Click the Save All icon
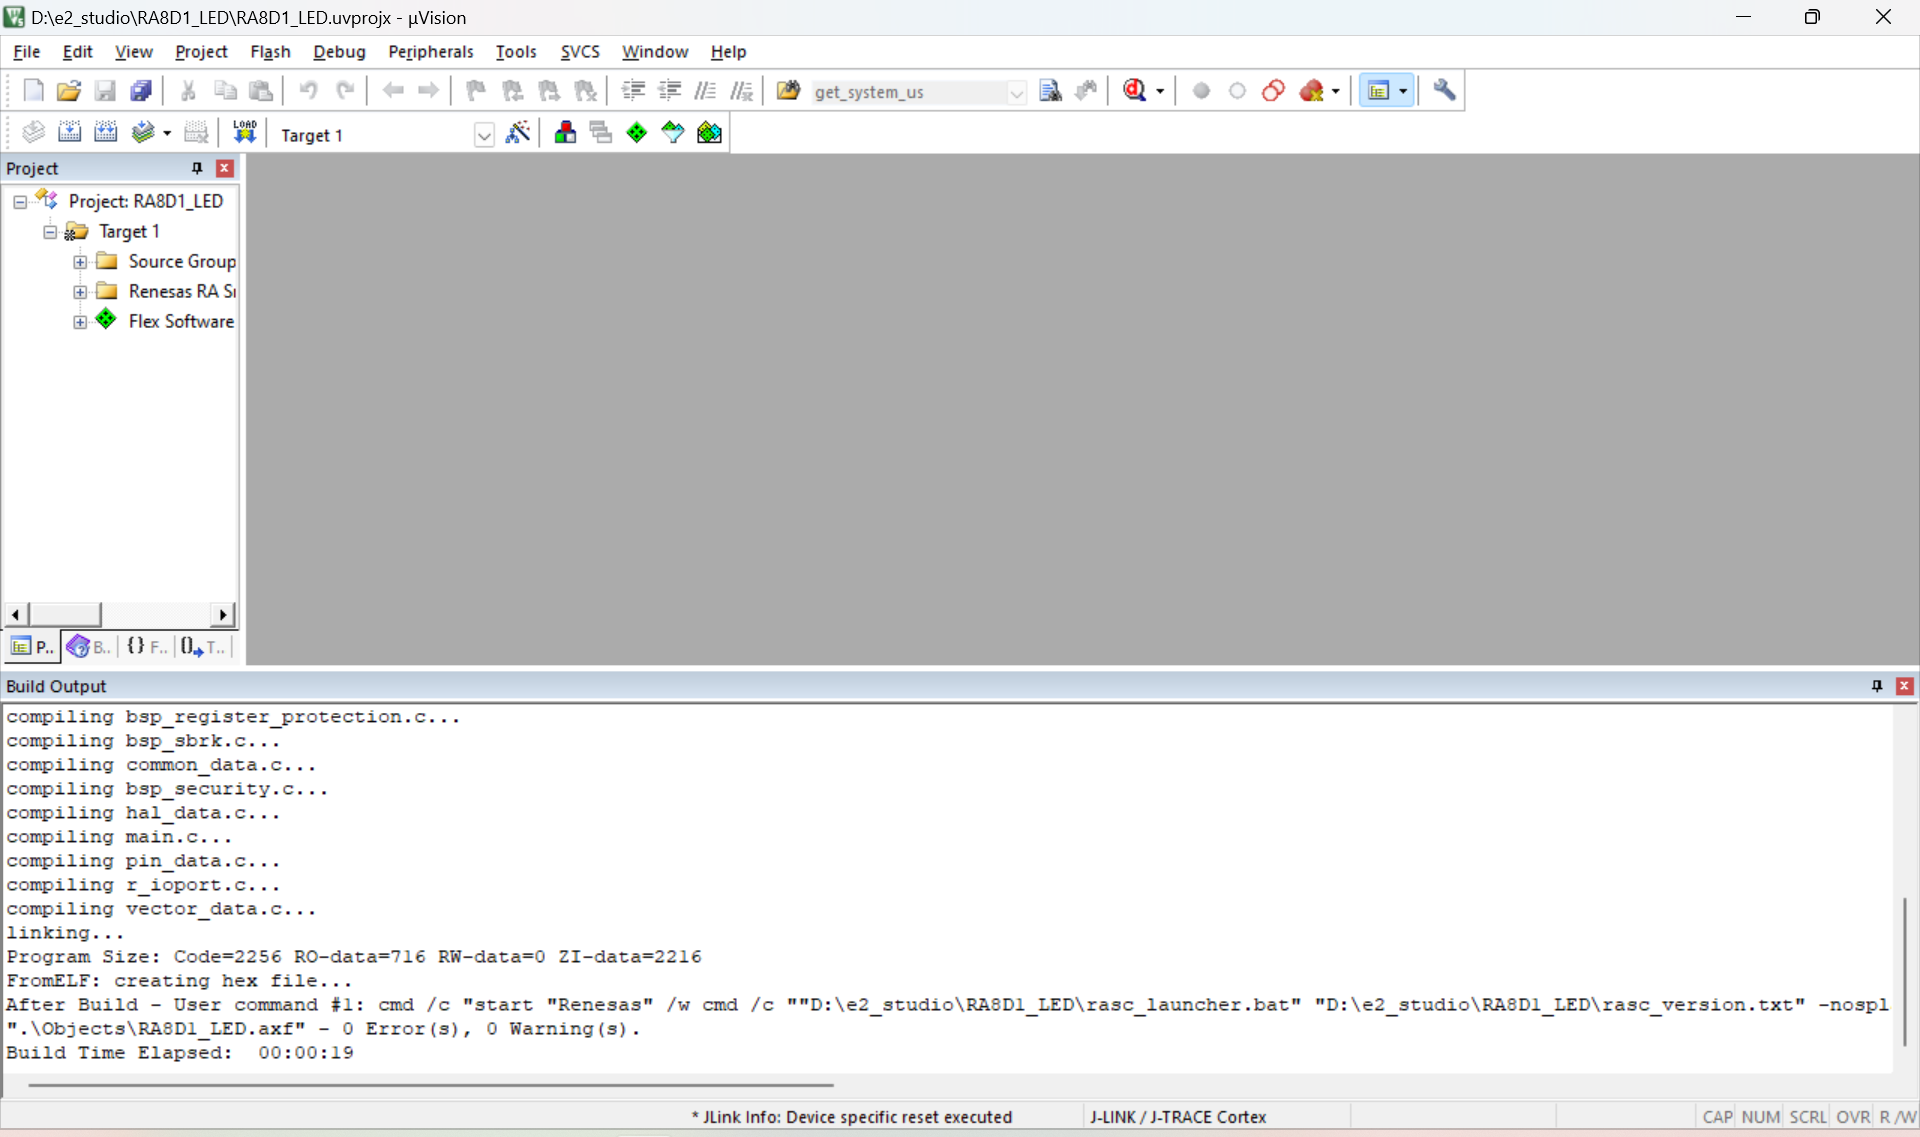Viewport: 1920px width, 1137px height. 141,91
